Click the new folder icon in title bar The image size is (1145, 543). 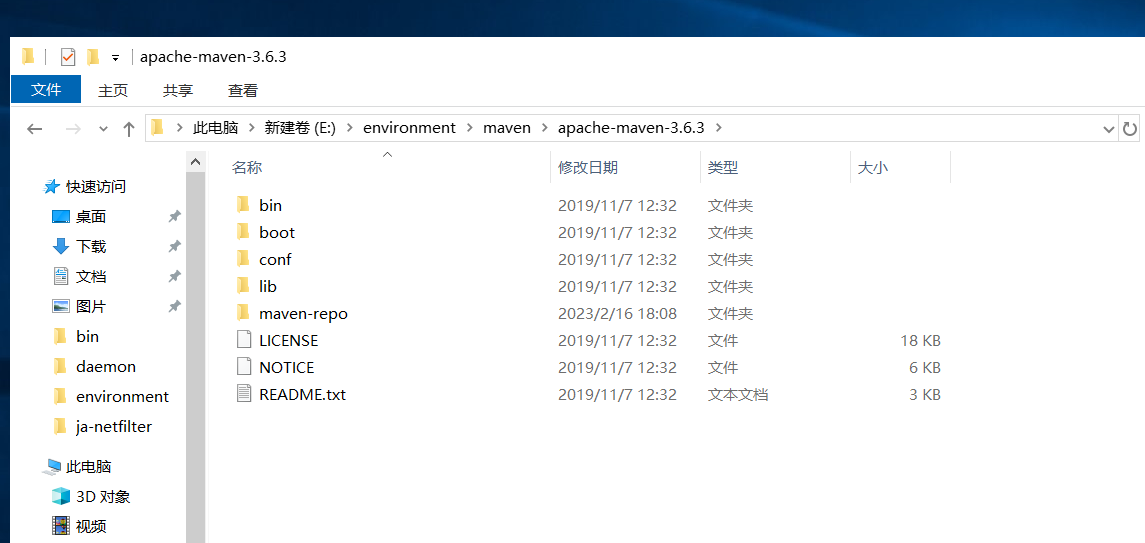coord(93,57)
